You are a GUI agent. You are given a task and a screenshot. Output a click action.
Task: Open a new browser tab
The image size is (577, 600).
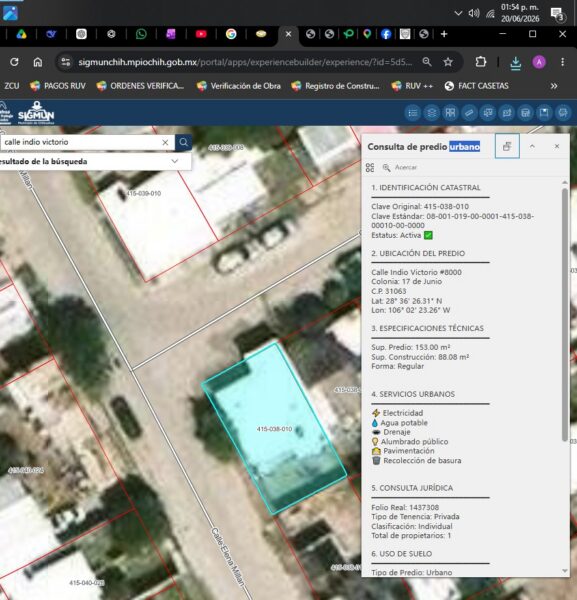[x=444, y=34]
